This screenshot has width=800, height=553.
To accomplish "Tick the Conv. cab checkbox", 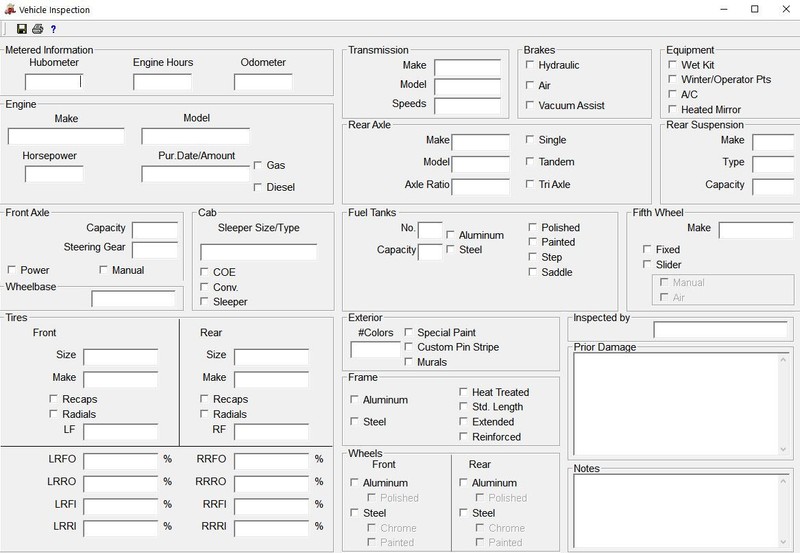I will click(204, 287).
